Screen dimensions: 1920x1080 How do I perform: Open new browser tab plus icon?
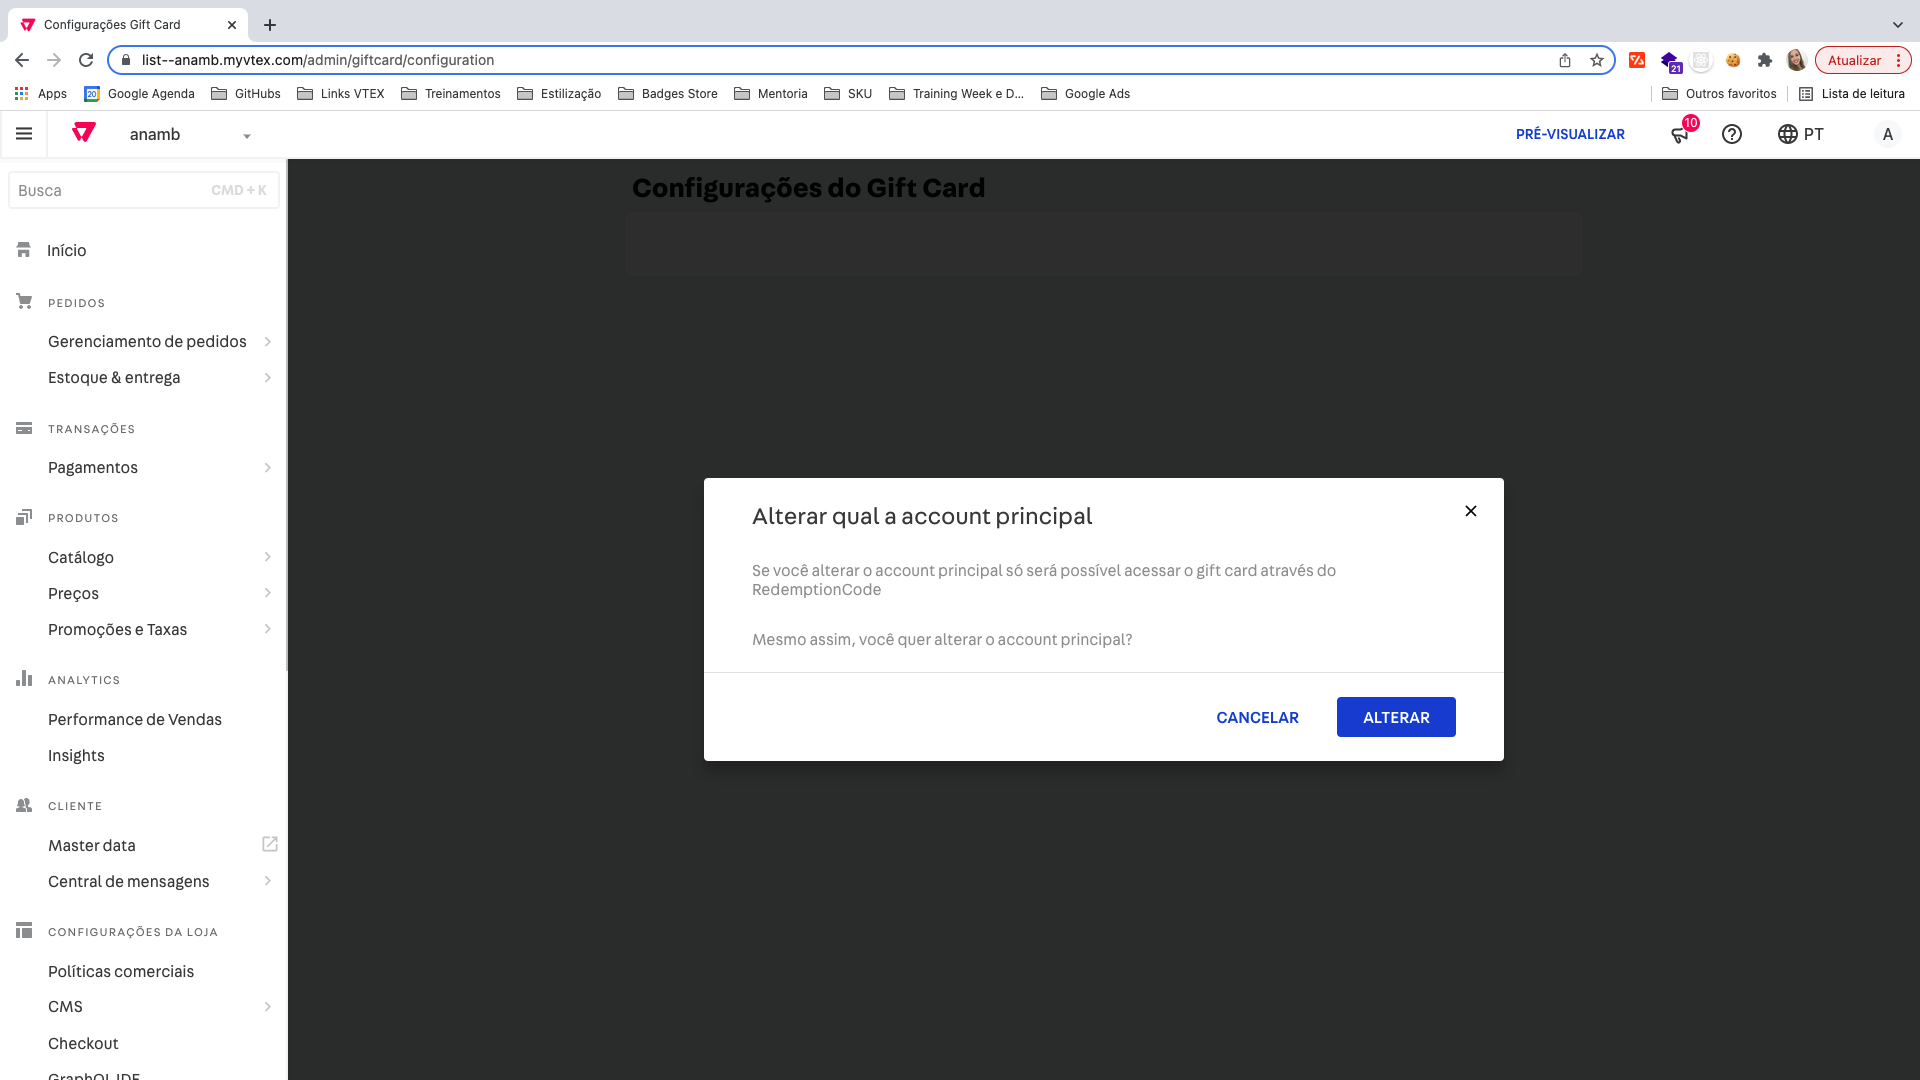[270, 25]
